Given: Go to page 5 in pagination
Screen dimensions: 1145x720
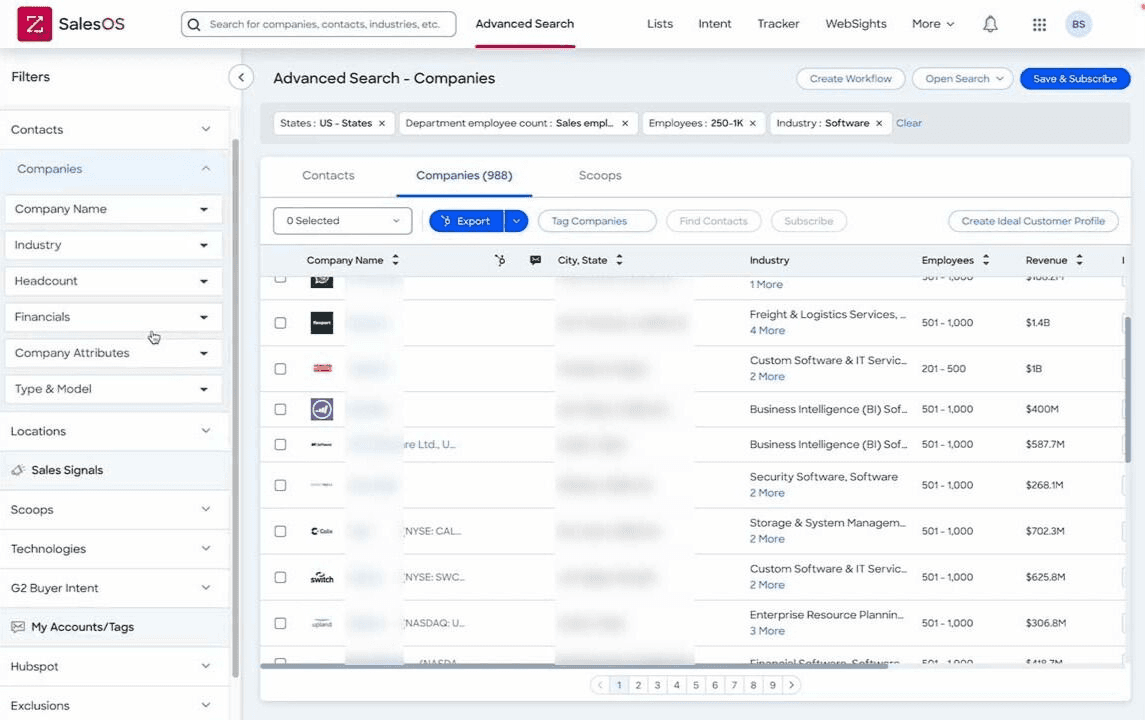Looking at the screenshot, I should pyautogui.click(x=695, y=685).
